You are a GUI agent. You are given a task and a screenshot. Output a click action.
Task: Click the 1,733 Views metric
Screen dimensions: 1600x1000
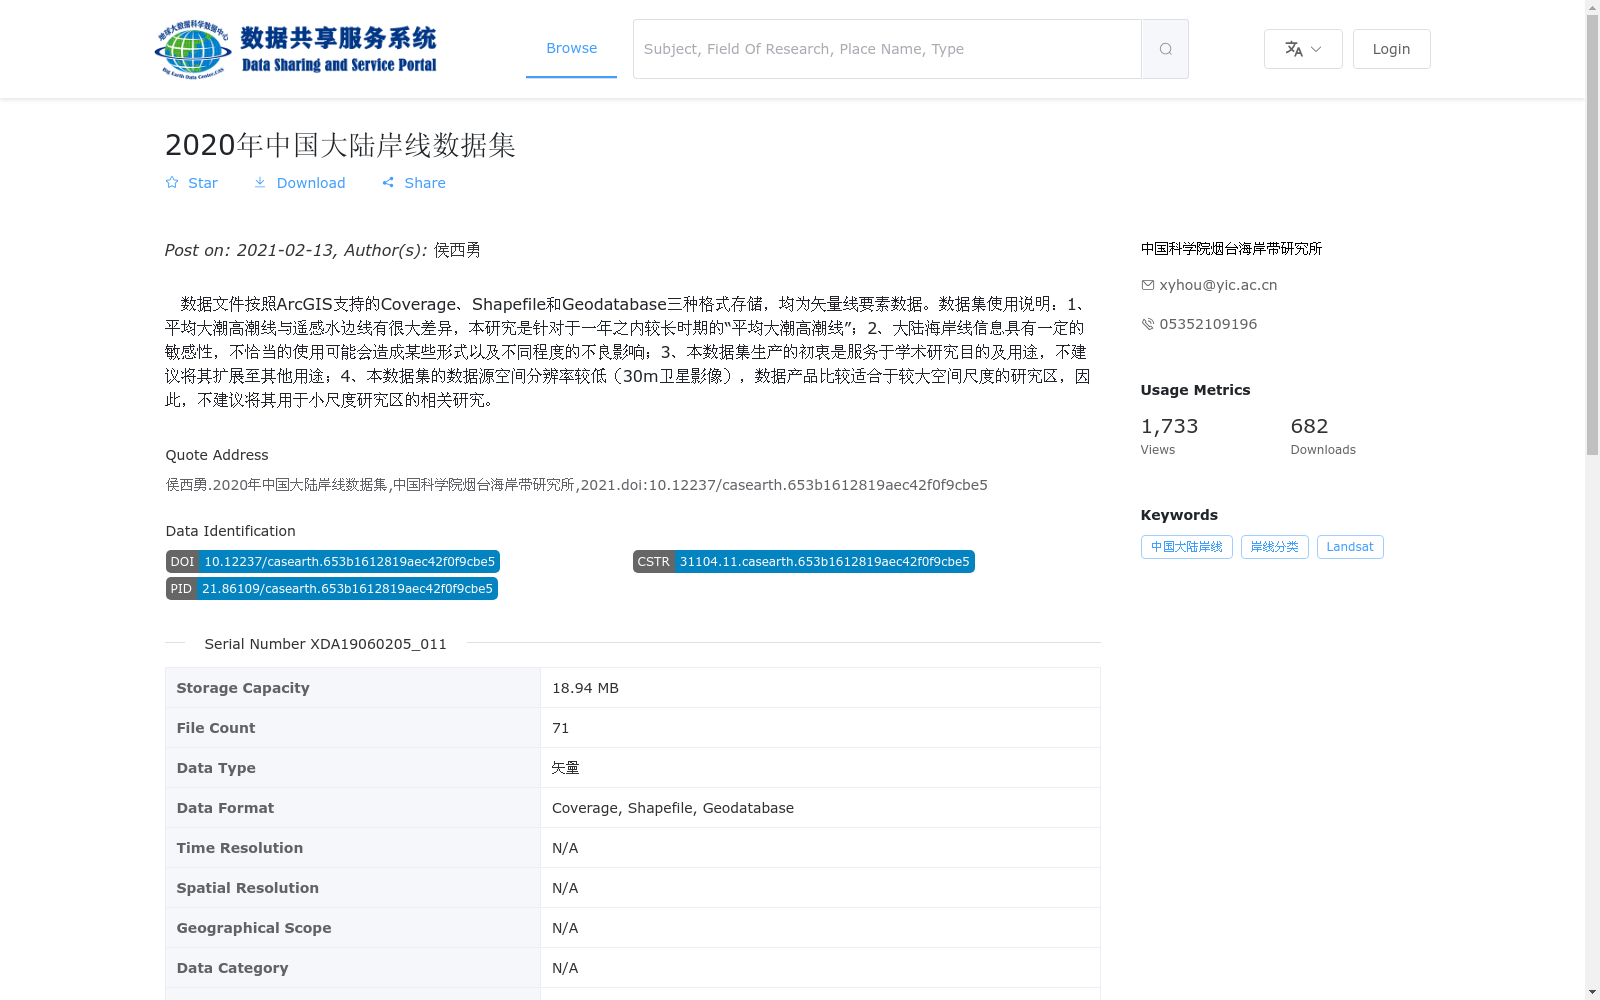tap(1169, 436)
